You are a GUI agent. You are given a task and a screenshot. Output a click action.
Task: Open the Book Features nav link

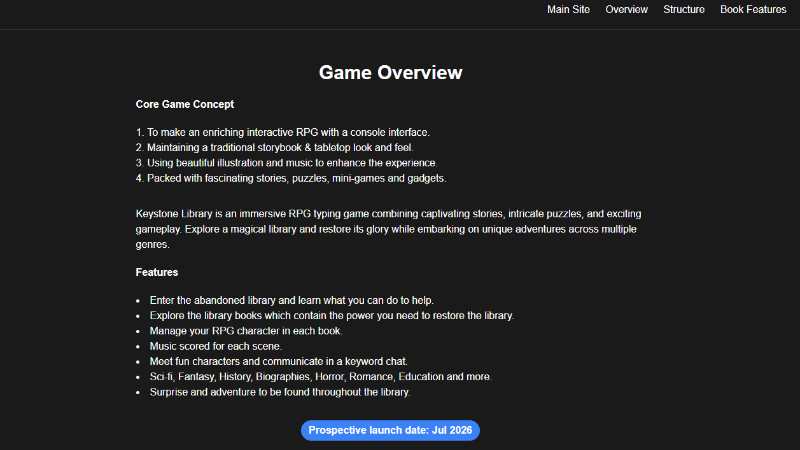pyautogui.click(x=753, y=10)
